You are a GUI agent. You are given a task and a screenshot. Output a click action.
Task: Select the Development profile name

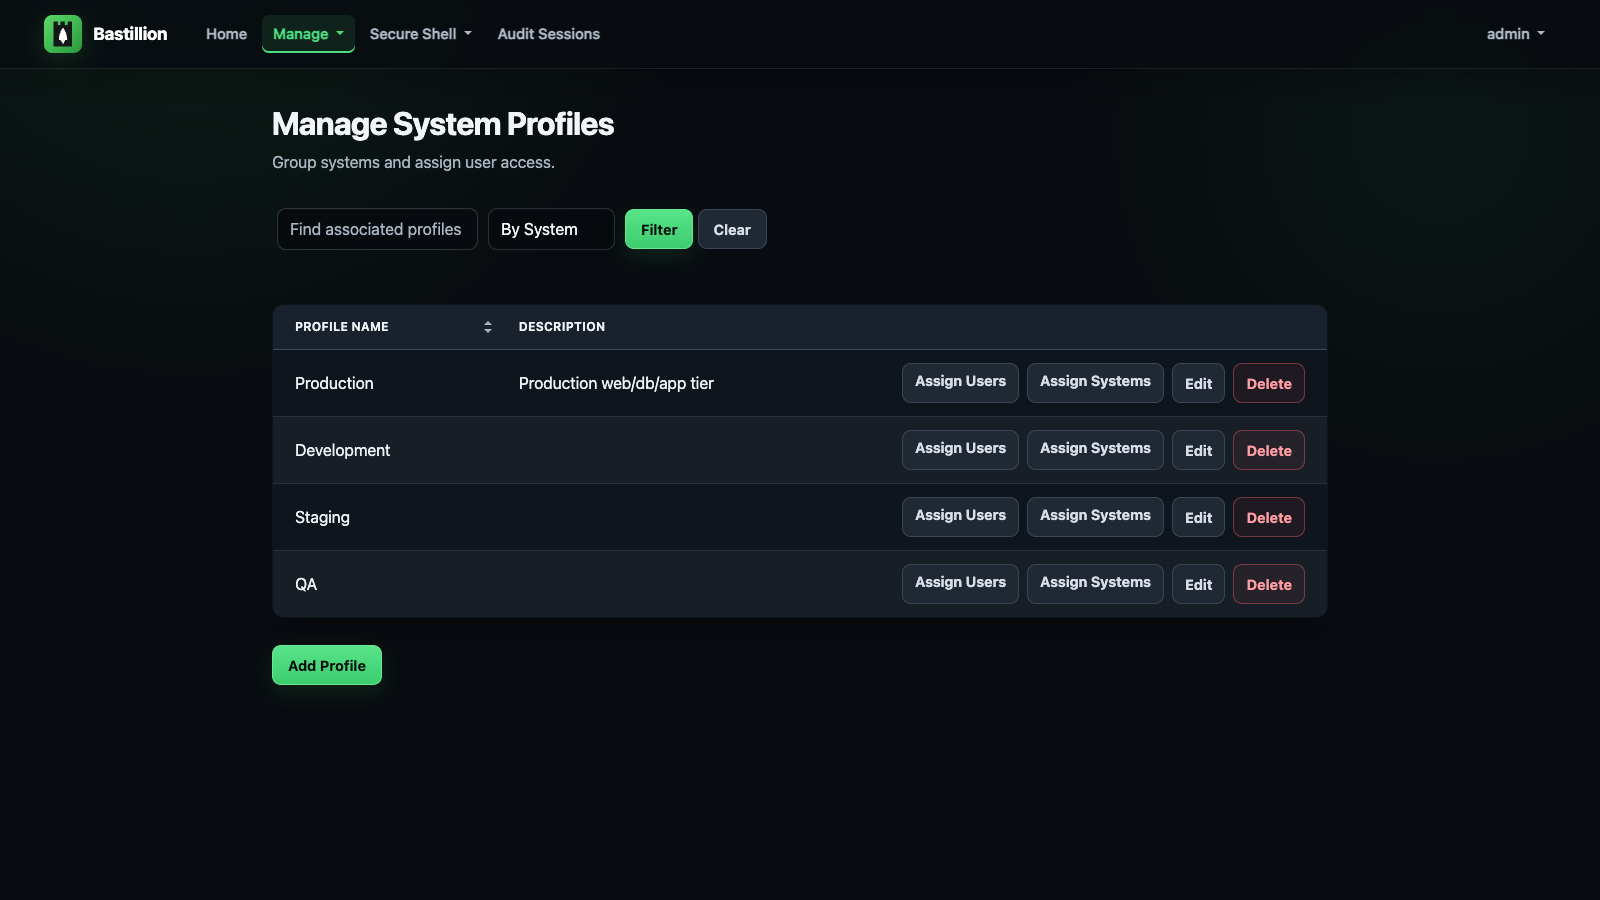click(342, 450)
